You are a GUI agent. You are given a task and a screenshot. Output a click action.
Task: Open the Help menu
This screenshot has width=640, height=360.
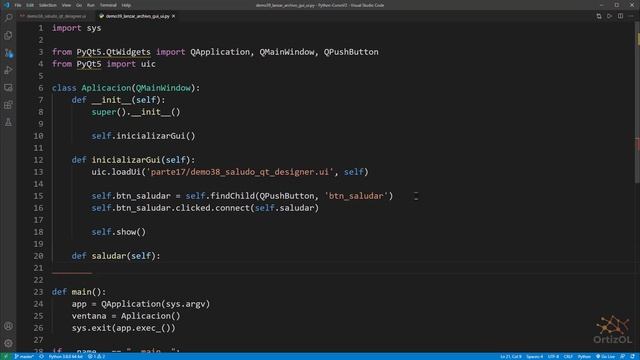click(126, 5)
